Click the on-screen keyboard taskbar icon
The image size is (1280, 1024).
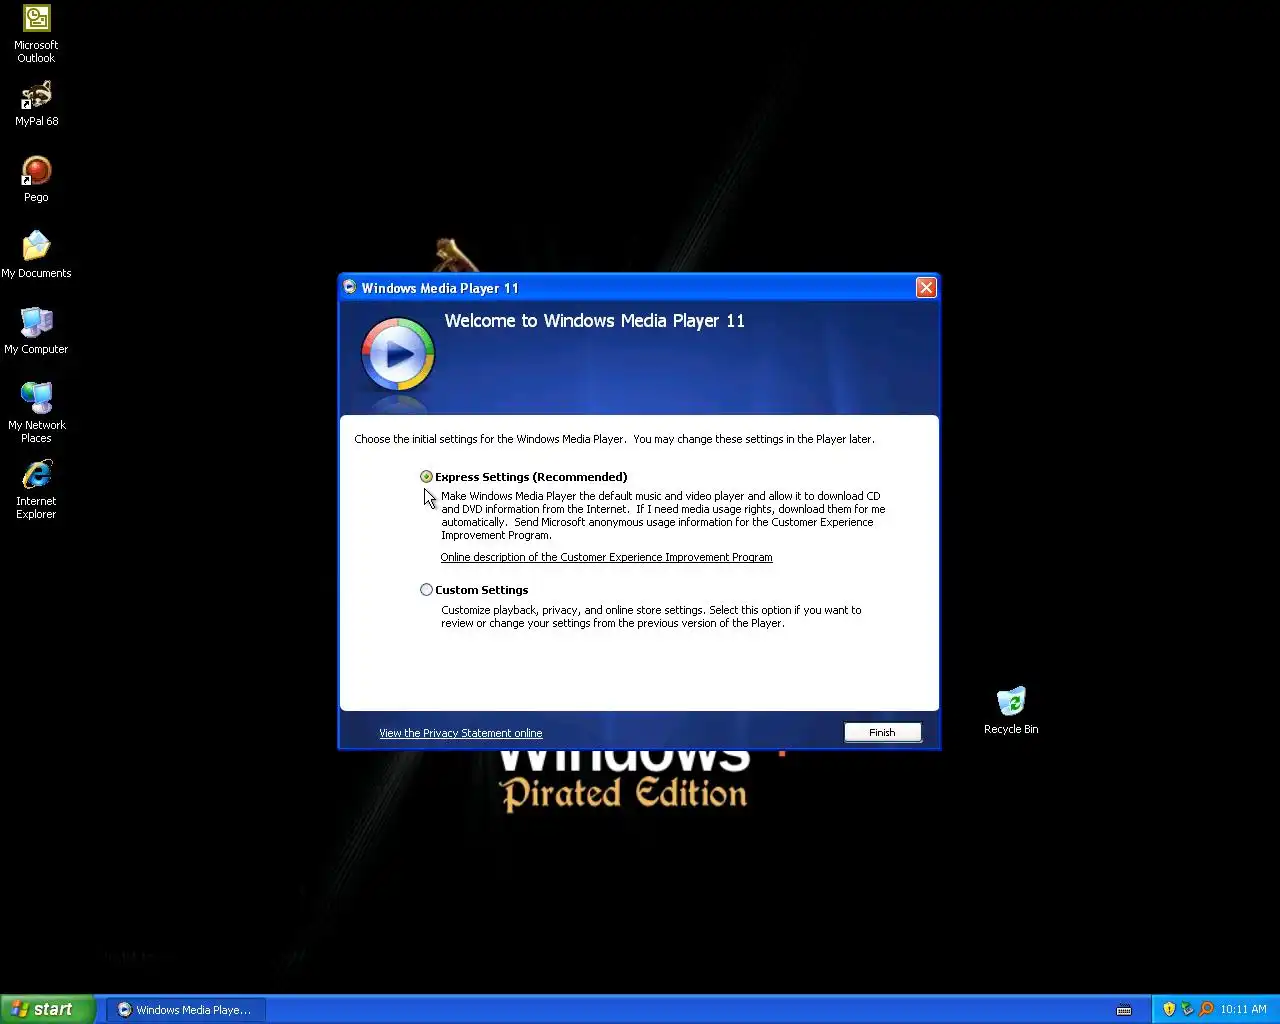click(1124, 1010)
